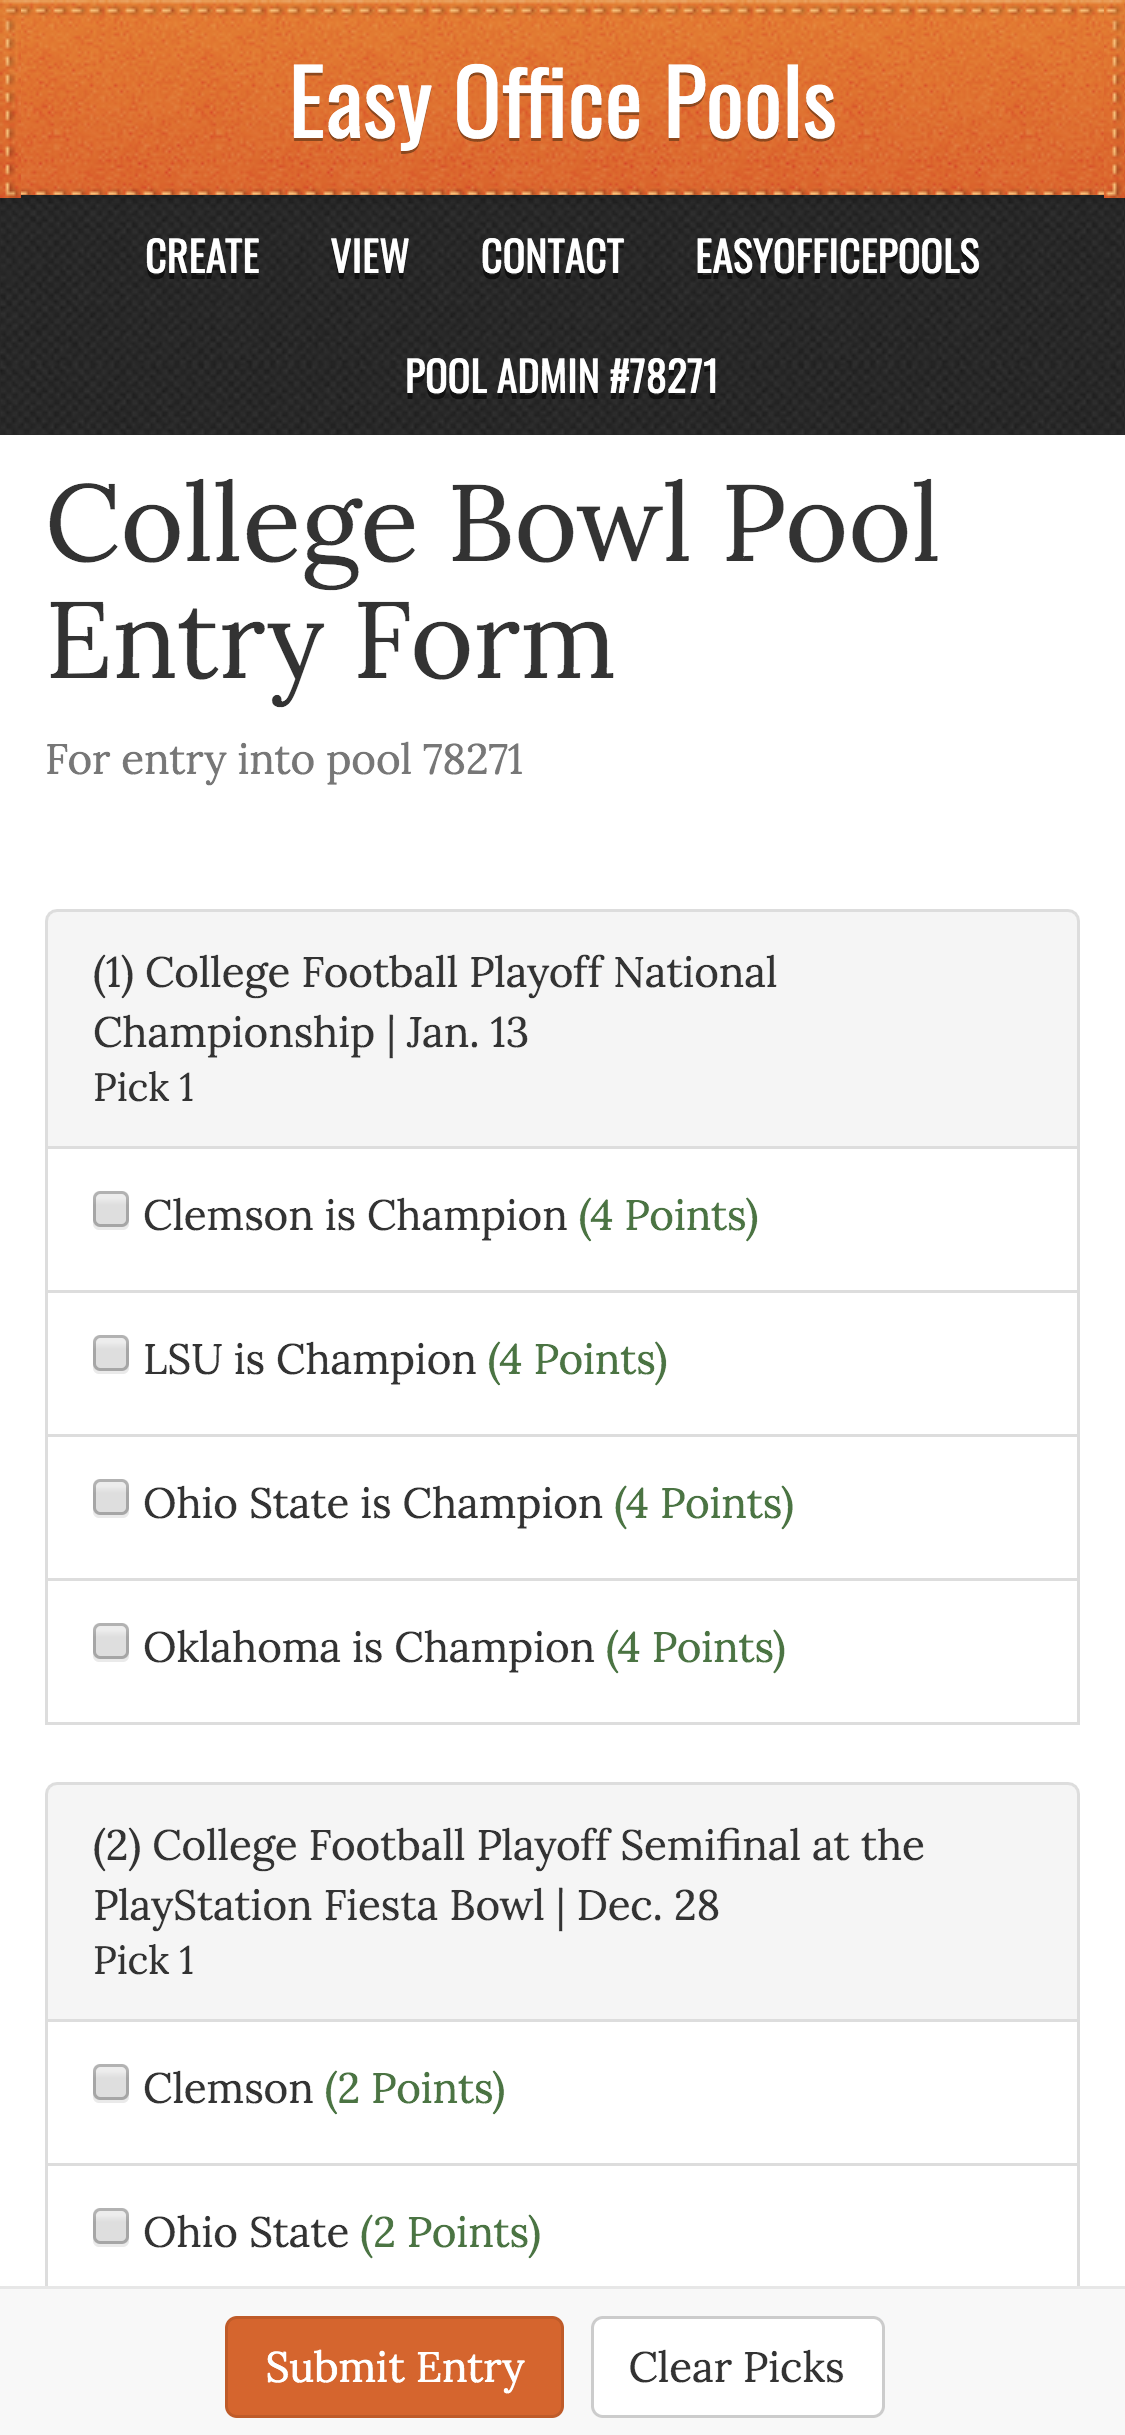The height and width of the screenshot is (2435, 1125).
Task: Toggle the Oklahoma champion pick by its label
Action: [370, 1647]
